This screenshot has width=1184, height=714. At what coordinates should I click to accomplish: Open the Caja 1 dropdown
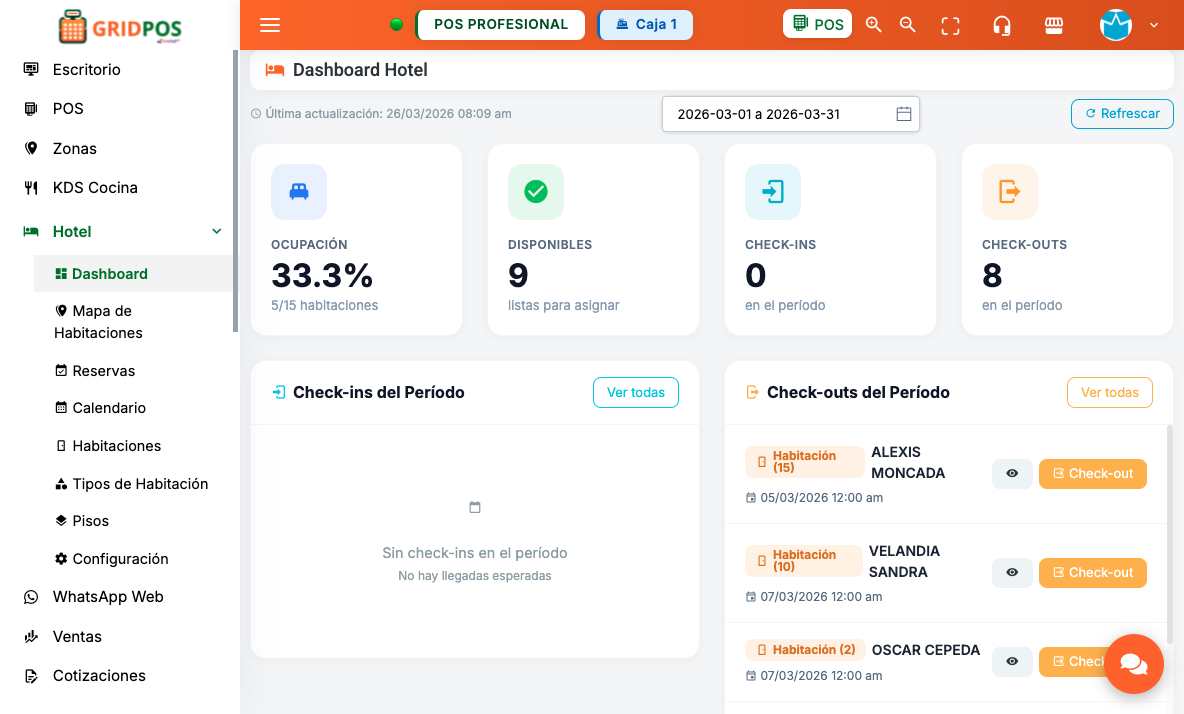(645, 24)
